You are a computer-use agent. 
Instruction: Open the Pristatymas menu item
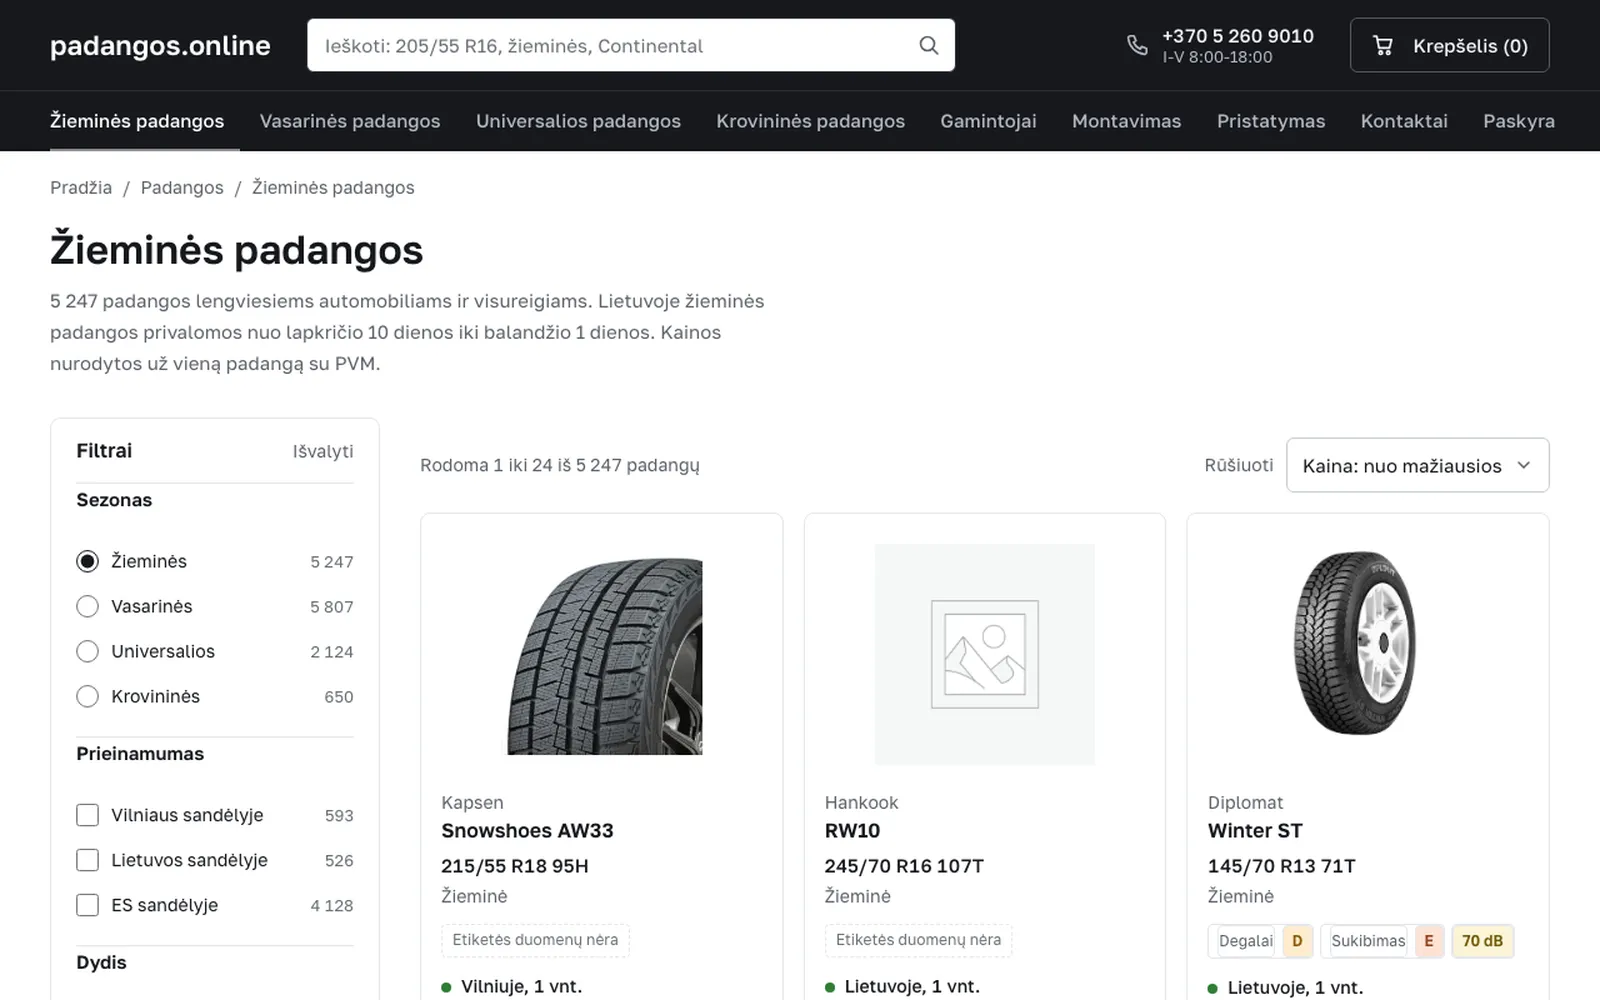click(x=1271, y=121)
